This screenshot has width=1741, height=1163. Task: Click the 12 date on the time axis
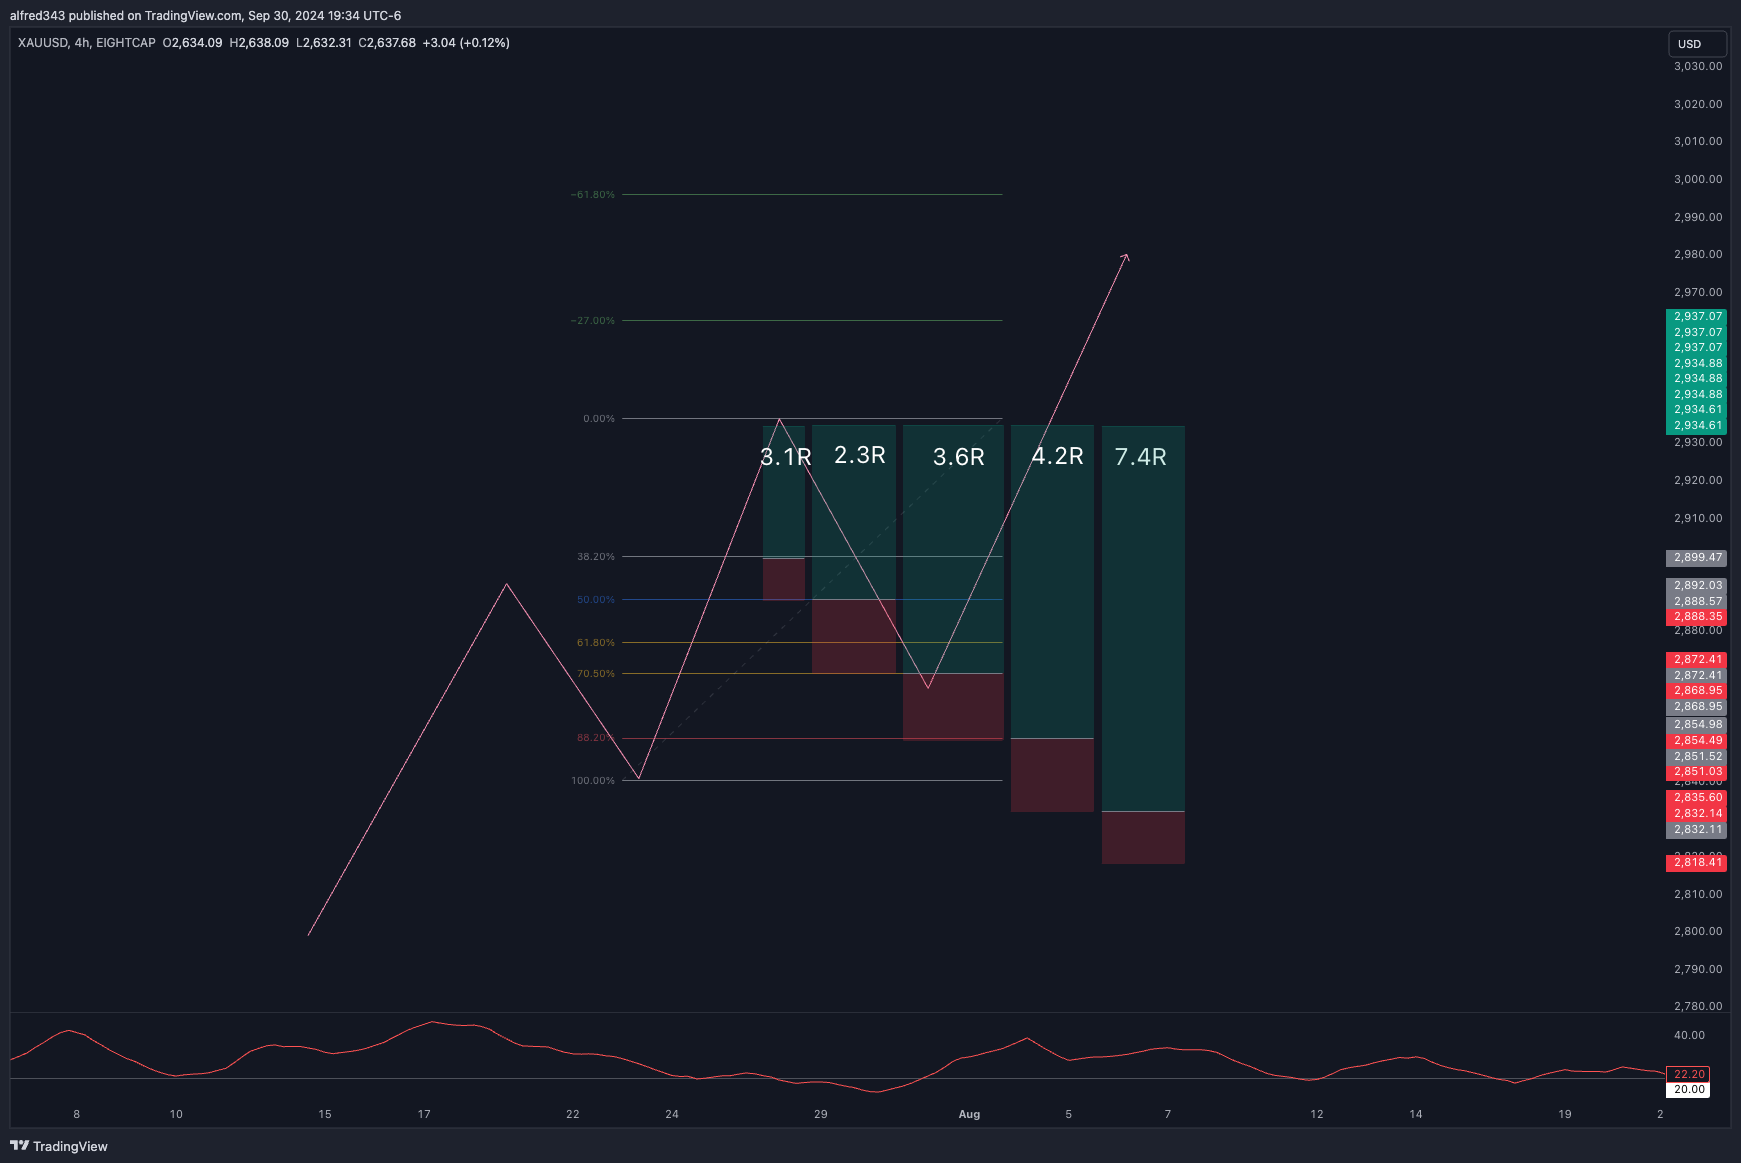pos(1317,1114)
